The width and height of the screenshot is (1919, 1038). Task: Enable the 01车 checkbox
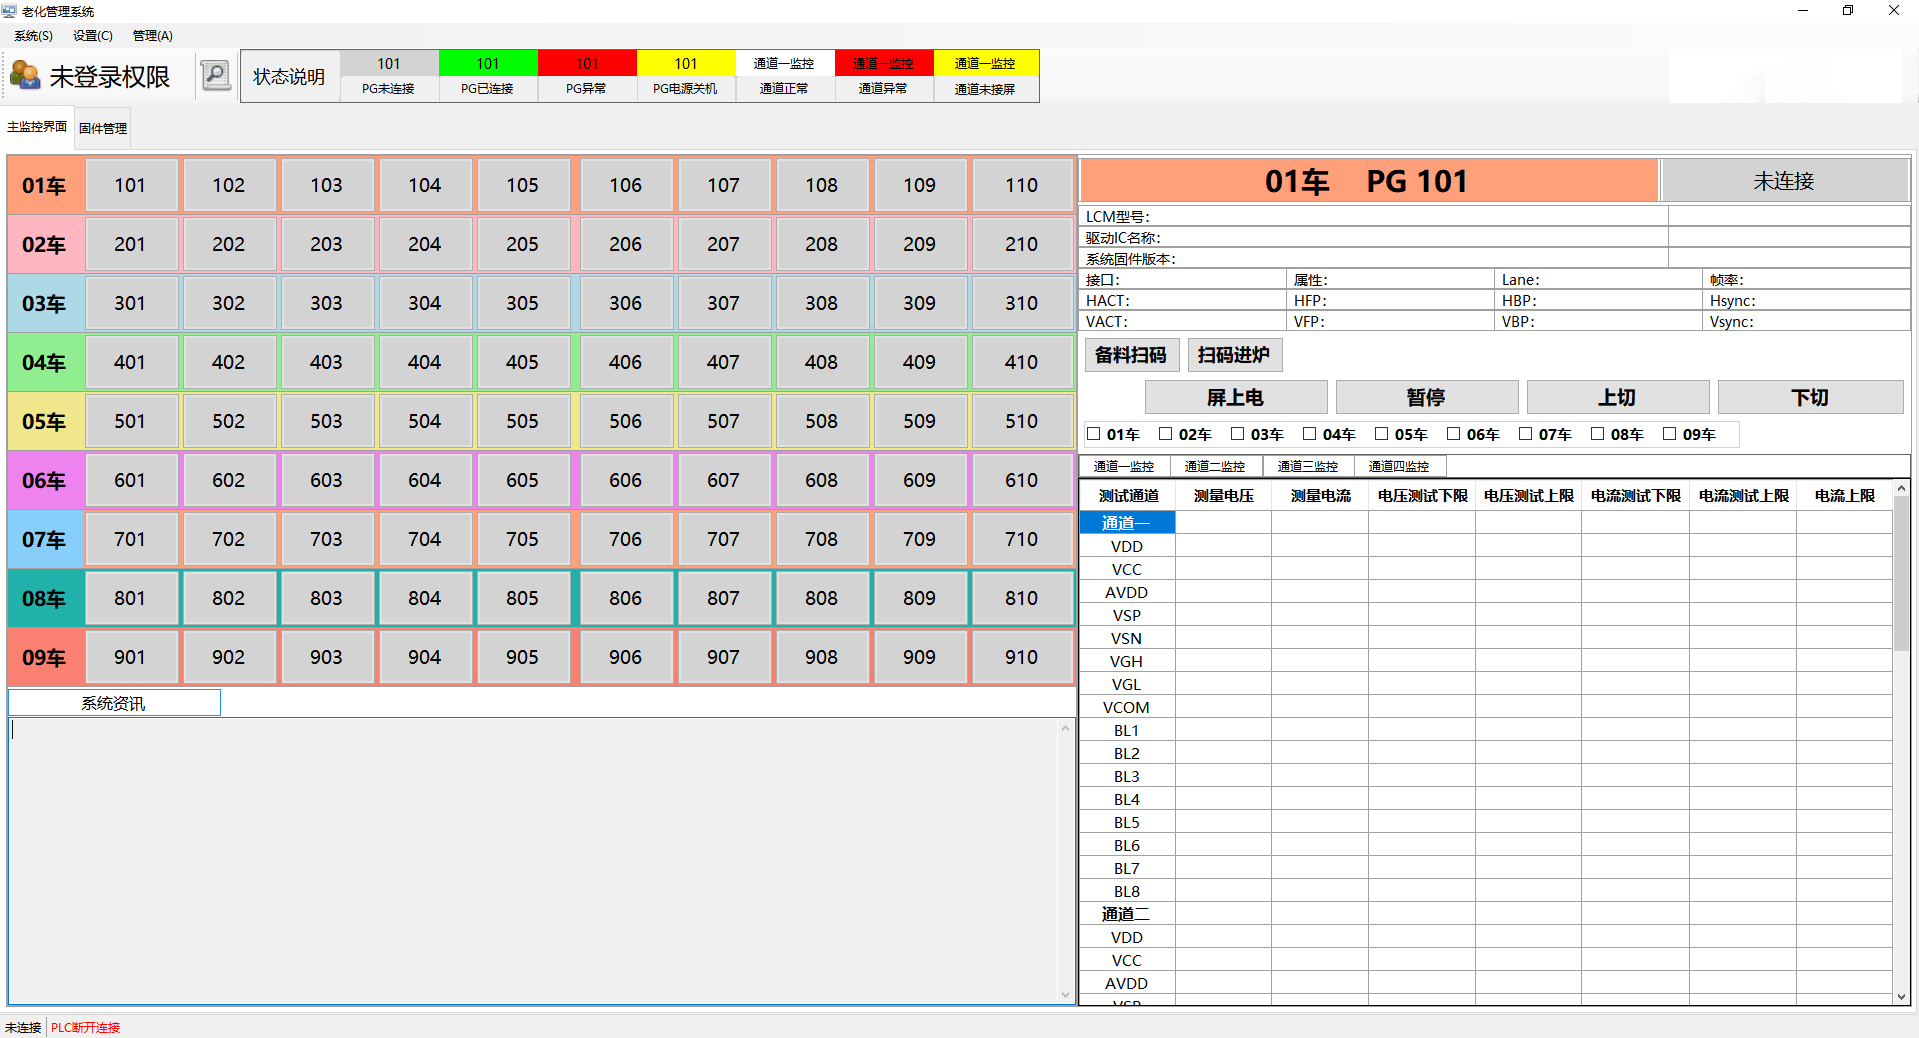tap(1094, 434)
